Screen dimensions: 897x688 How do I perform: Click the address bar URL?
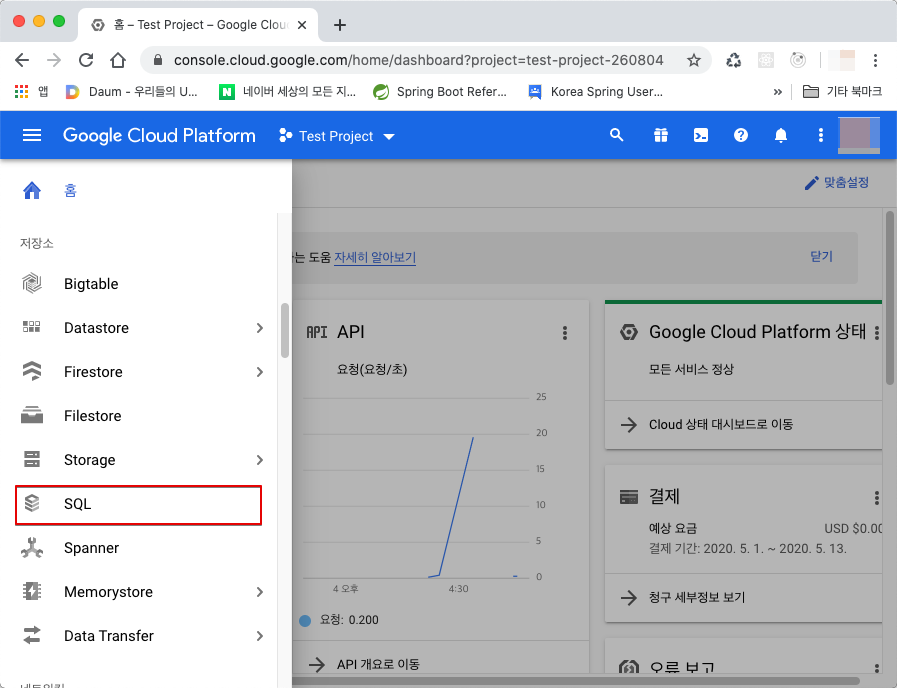418,60
